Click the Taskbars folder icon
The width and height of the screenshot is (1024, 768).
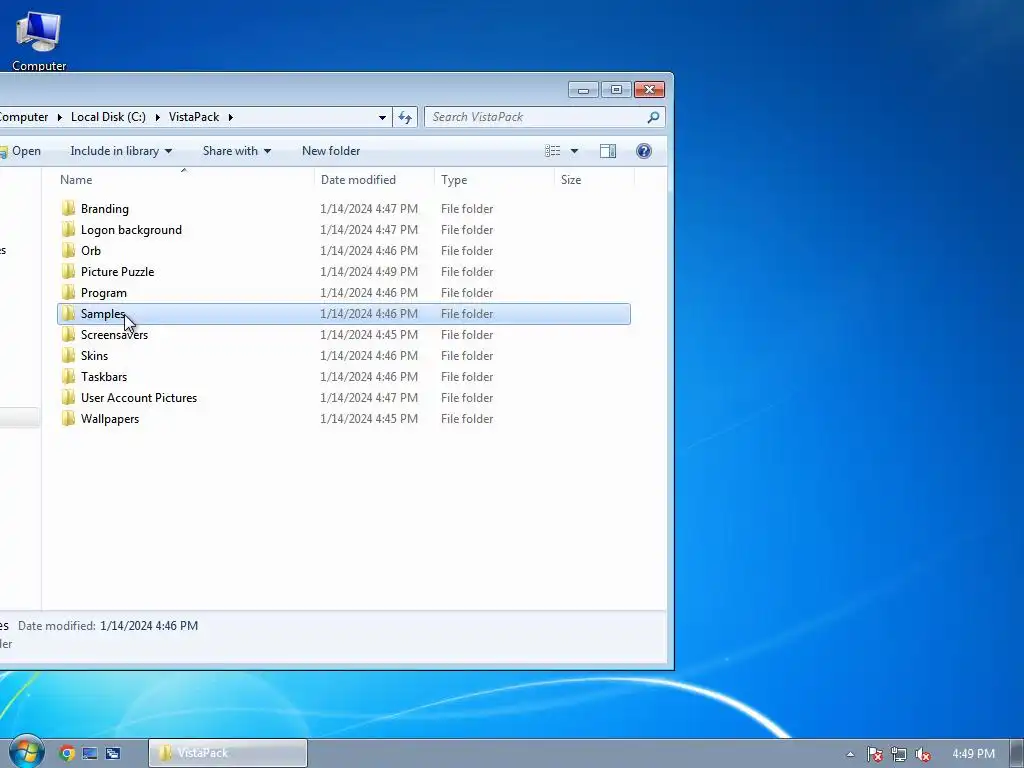pyautogui.click(x=69, y=377)
